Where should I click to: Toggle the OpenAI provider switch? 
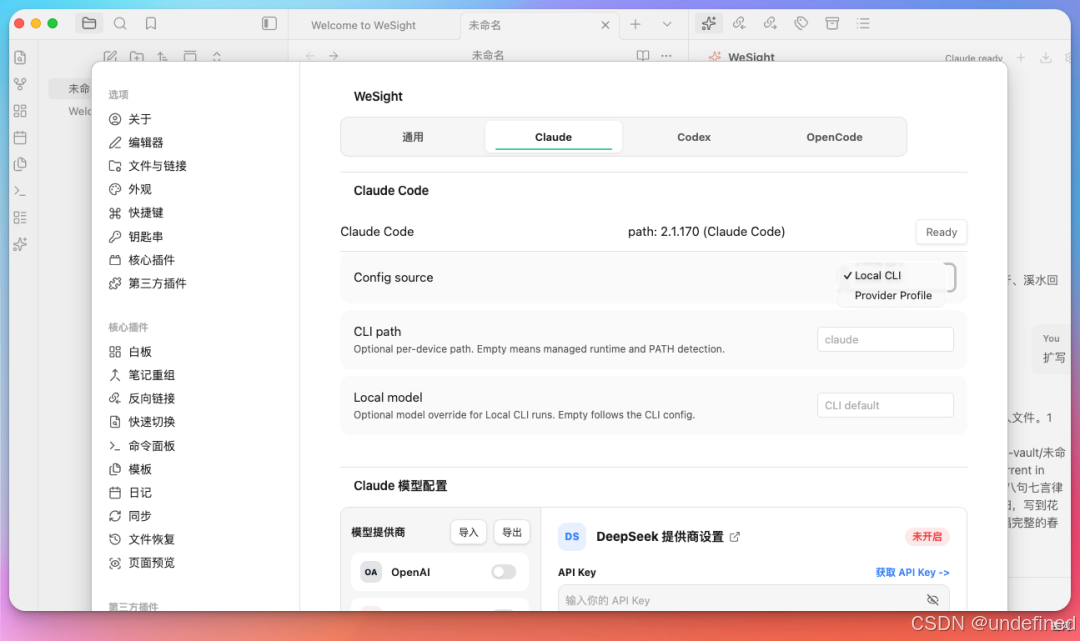click(x=503, y=571)
